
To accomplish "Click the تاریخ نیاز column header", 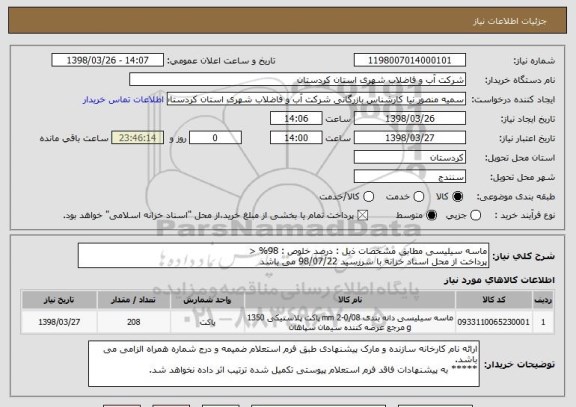I will 59,300.
